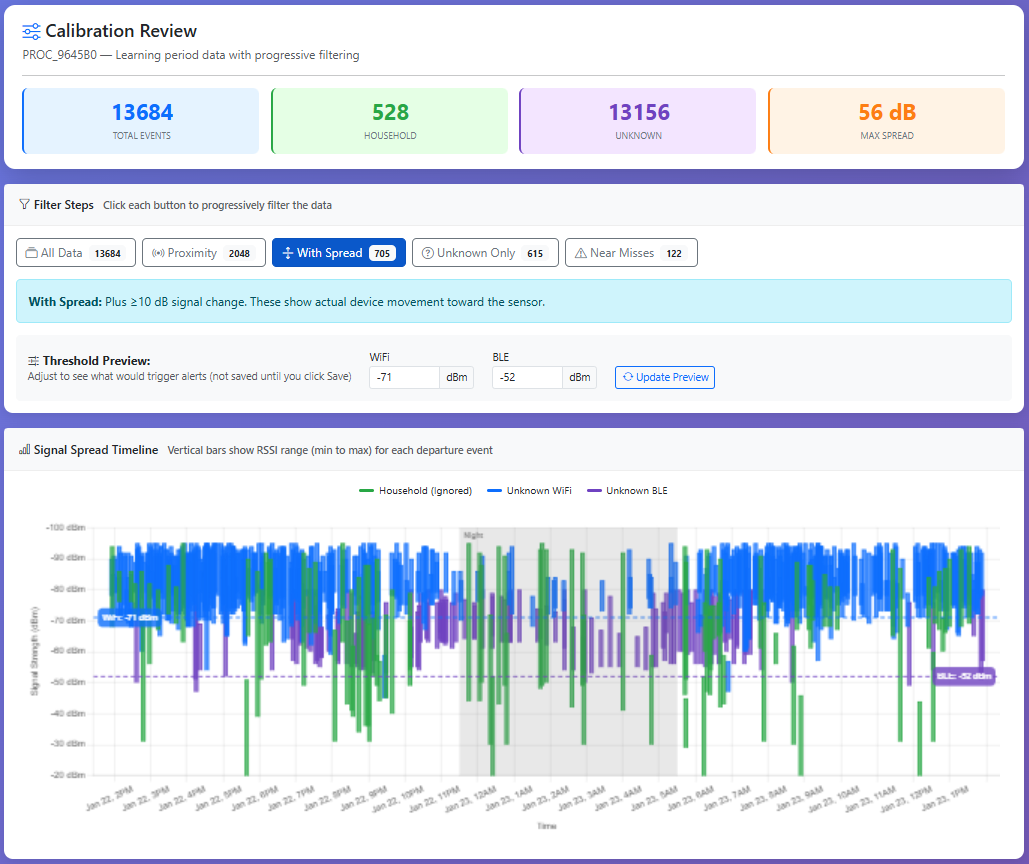Toggle Household (Ignored) legend series
Viewport: 1029px width, 864px height.
coord(415,491)
